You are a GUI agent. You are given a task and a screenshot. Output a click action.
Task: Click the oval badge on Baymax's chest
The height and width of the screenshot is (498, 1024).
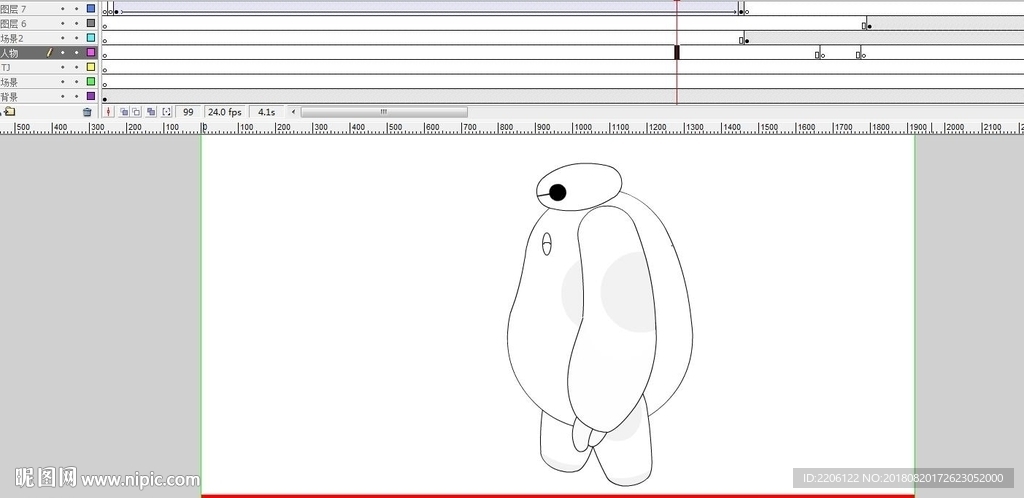547,244
